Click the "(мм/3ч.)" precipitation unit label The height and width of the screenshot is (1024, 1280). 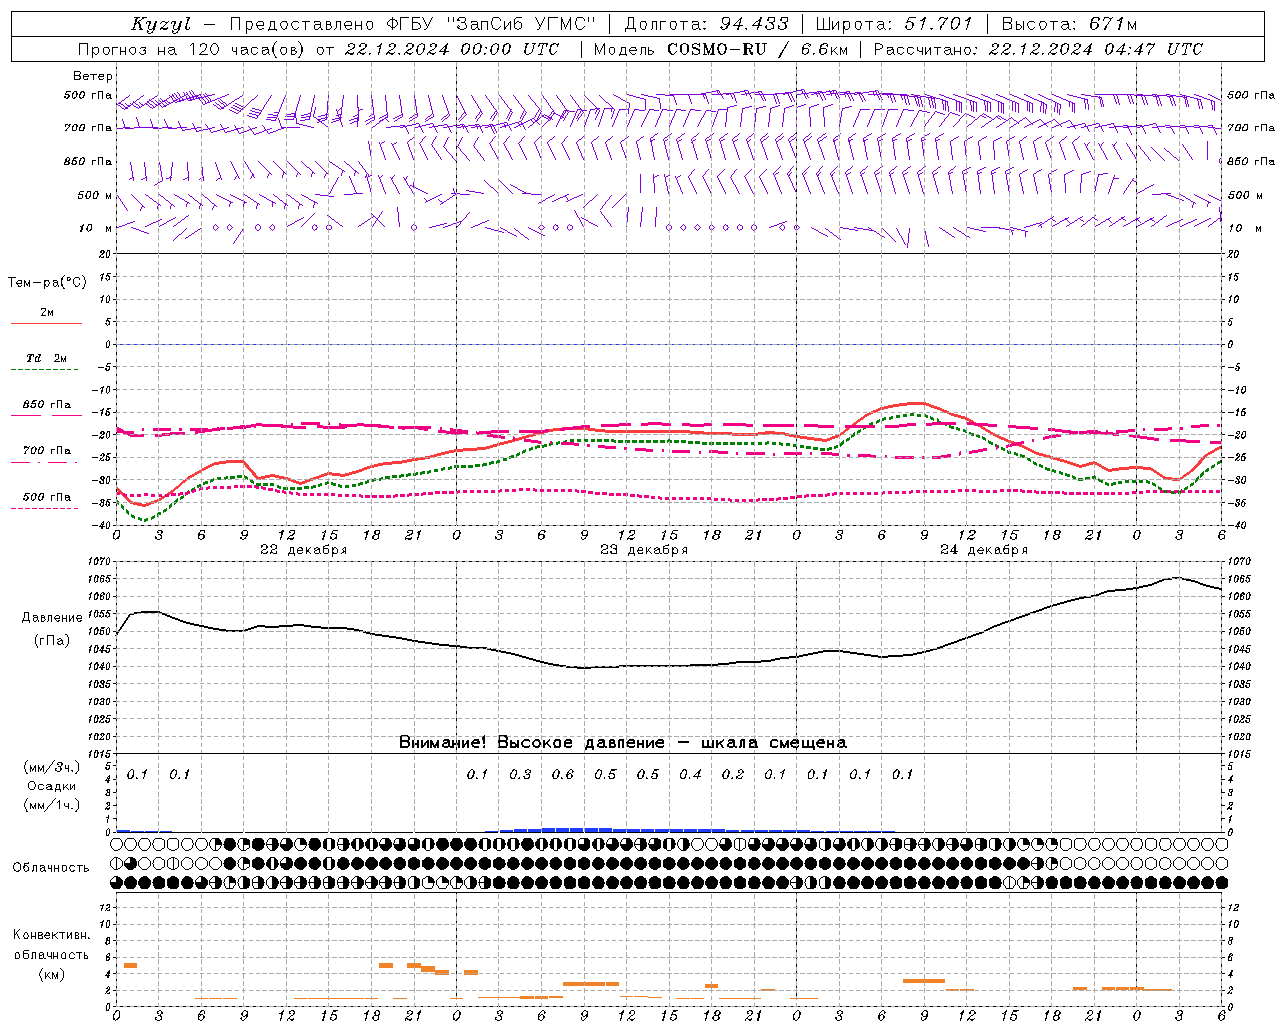[52, 767]
